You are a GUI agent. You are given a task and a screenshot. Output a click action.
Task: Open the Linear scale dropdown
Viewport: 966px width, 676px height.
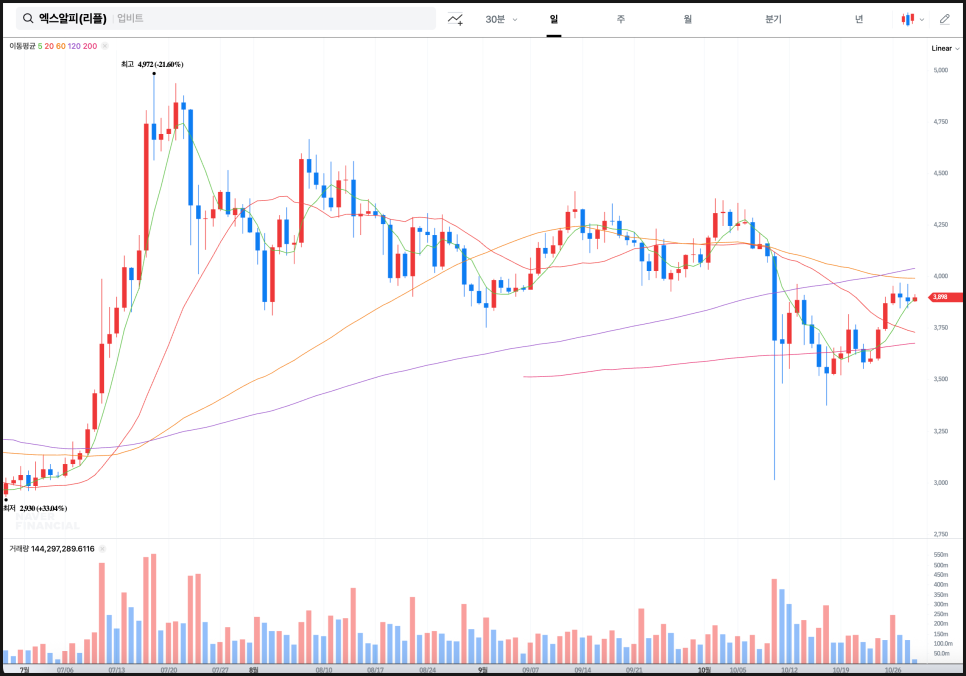[x=944, y=48]
